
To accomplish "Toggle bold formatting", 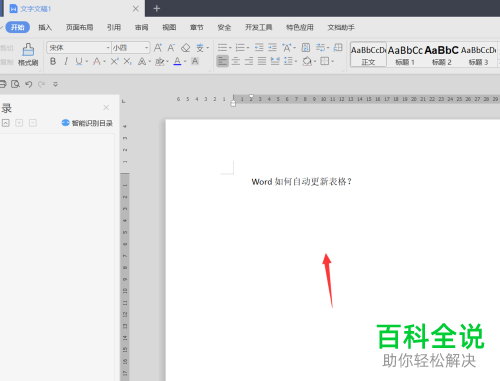I will click(53, 61).
